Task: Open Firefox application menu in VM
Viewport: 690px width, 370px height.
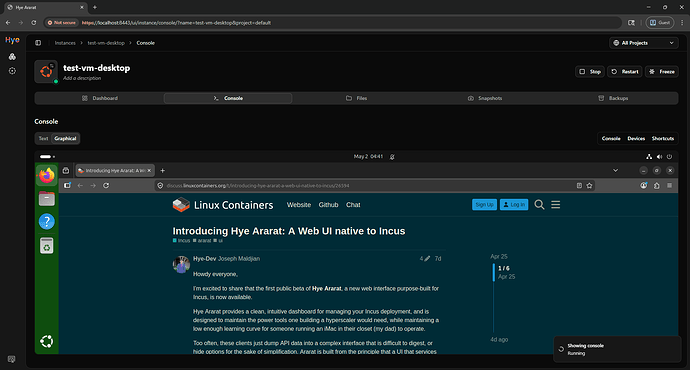Action: [x=669, y=186]
